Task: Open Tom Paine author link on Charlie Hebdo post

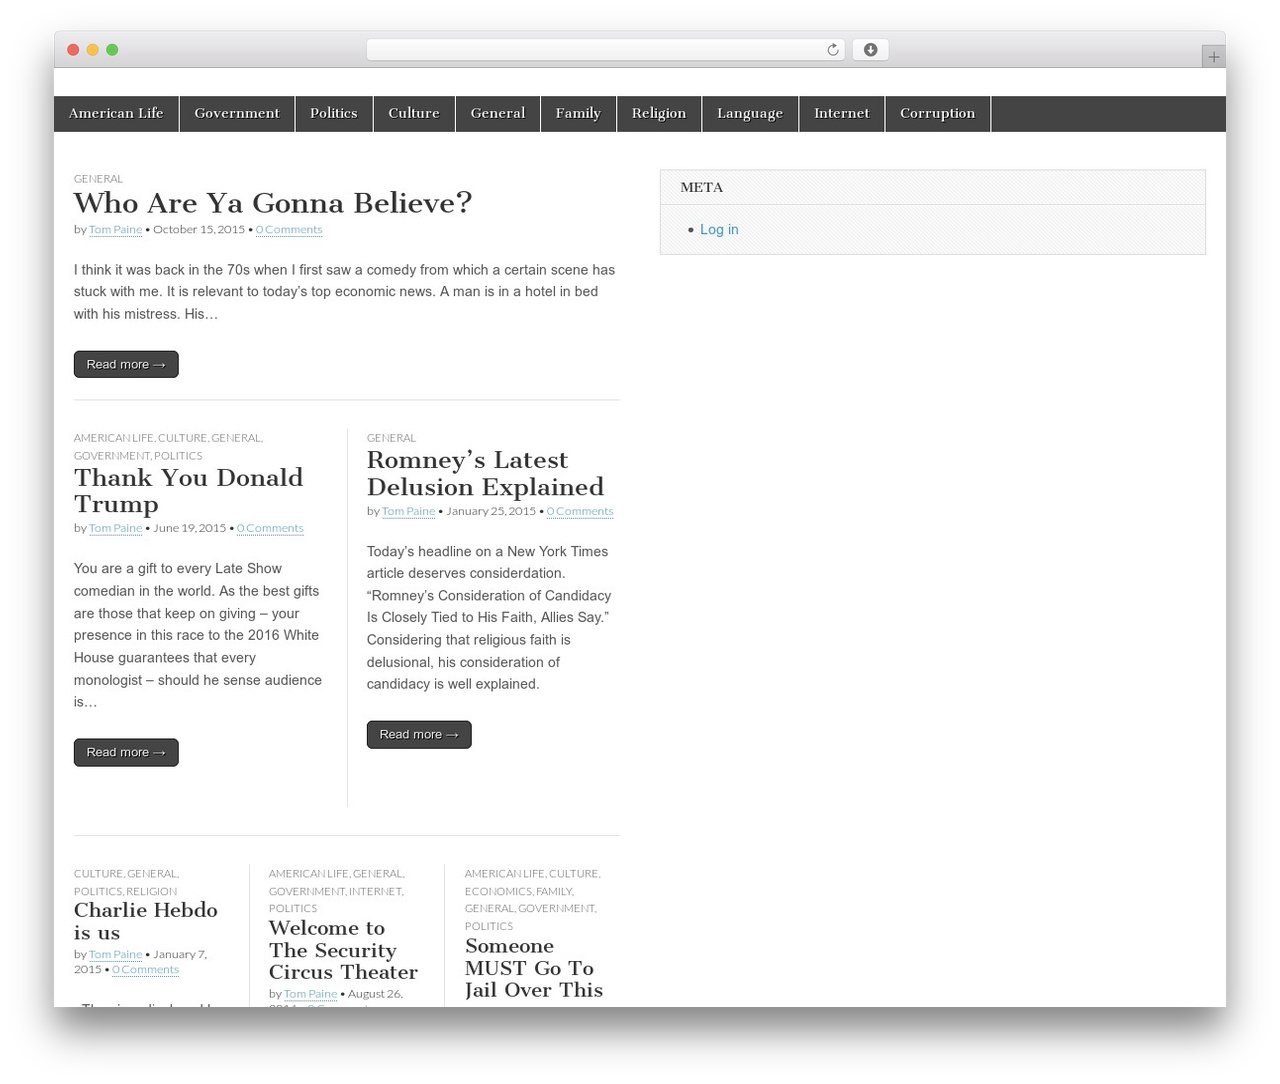Action: [115, 954]
